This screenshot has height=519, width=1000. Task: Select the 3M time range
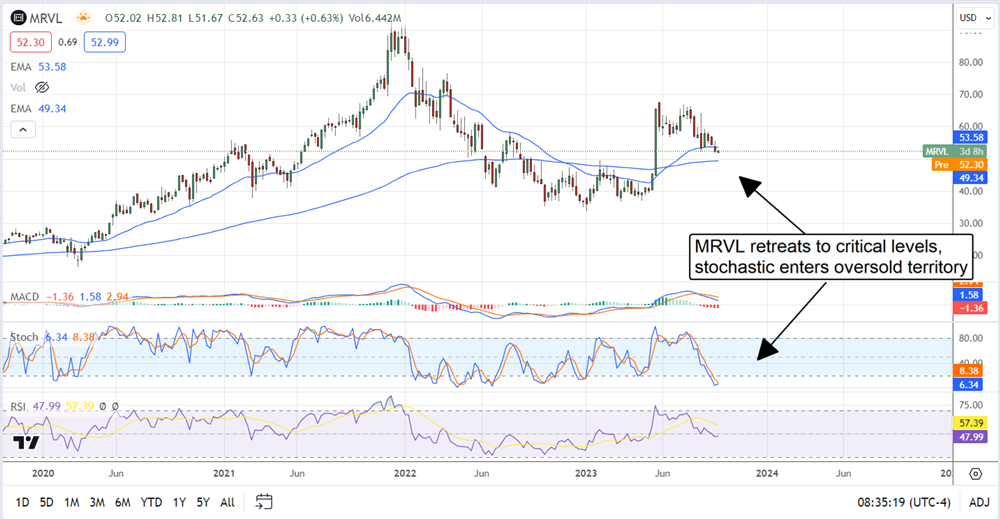pos(97,502)
